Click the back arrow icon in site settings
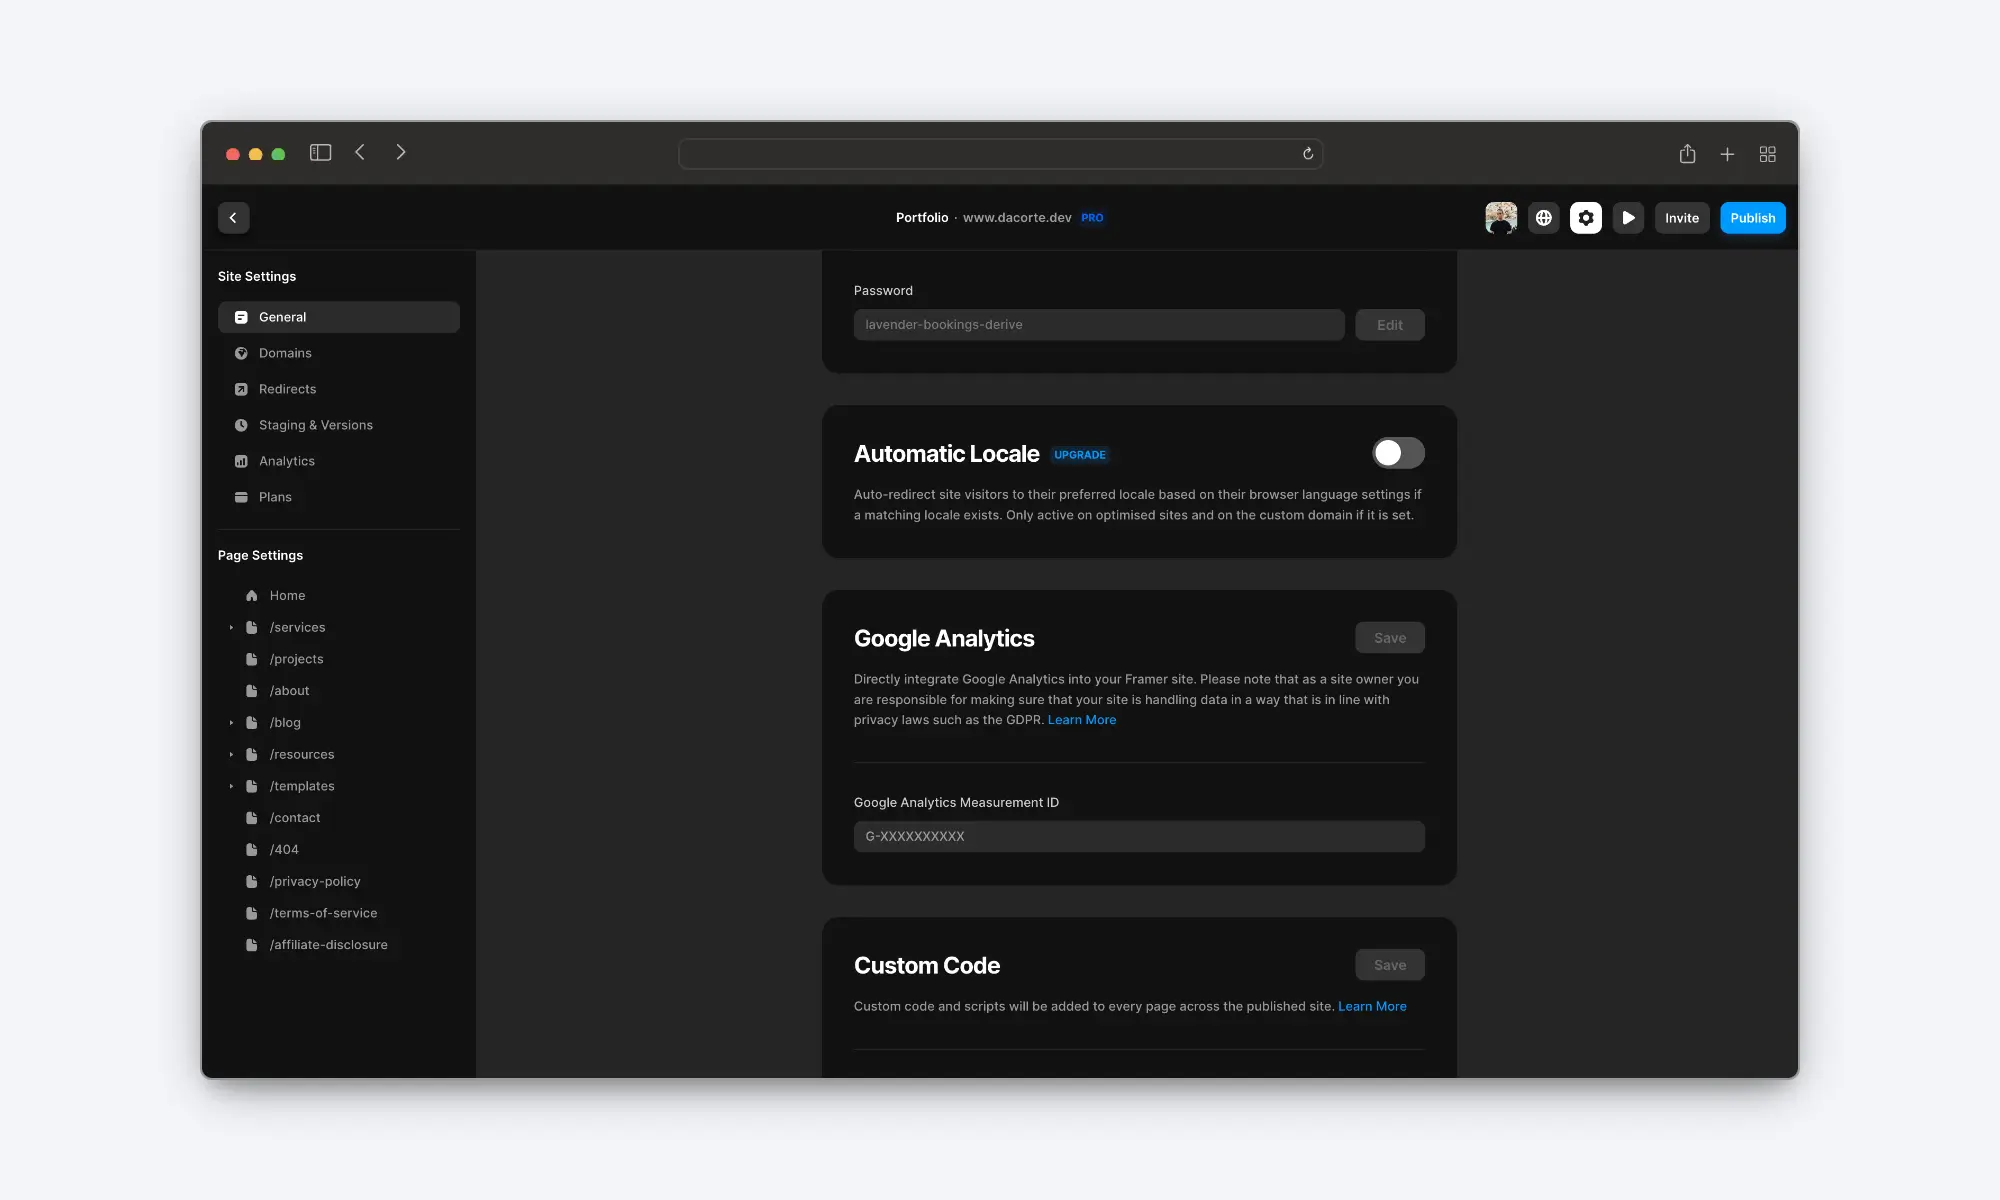Screen dimensions: 2000x1200 (233, 217)
